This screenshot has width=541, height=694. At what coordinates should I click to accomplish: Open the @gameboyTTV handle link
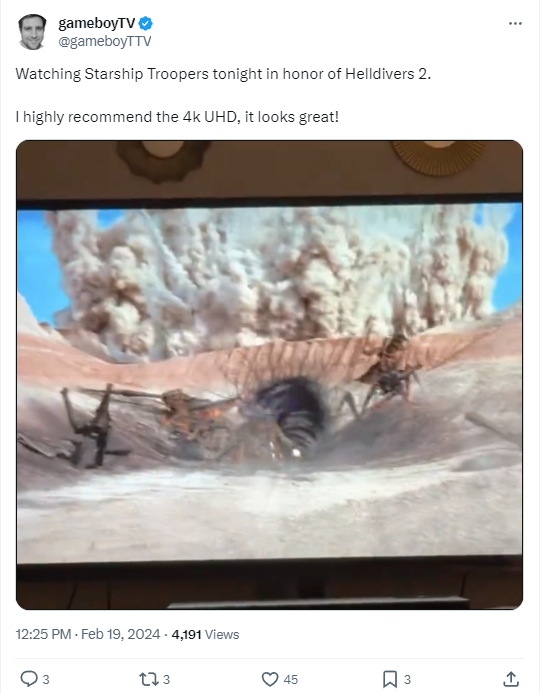coord(105,41)
